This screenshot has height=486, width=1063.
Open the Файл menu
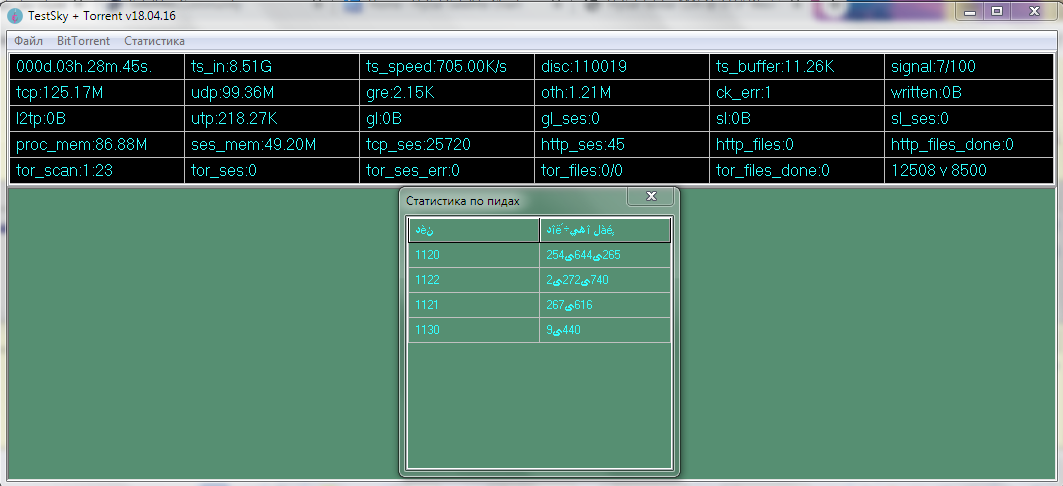tap(28, 41)
